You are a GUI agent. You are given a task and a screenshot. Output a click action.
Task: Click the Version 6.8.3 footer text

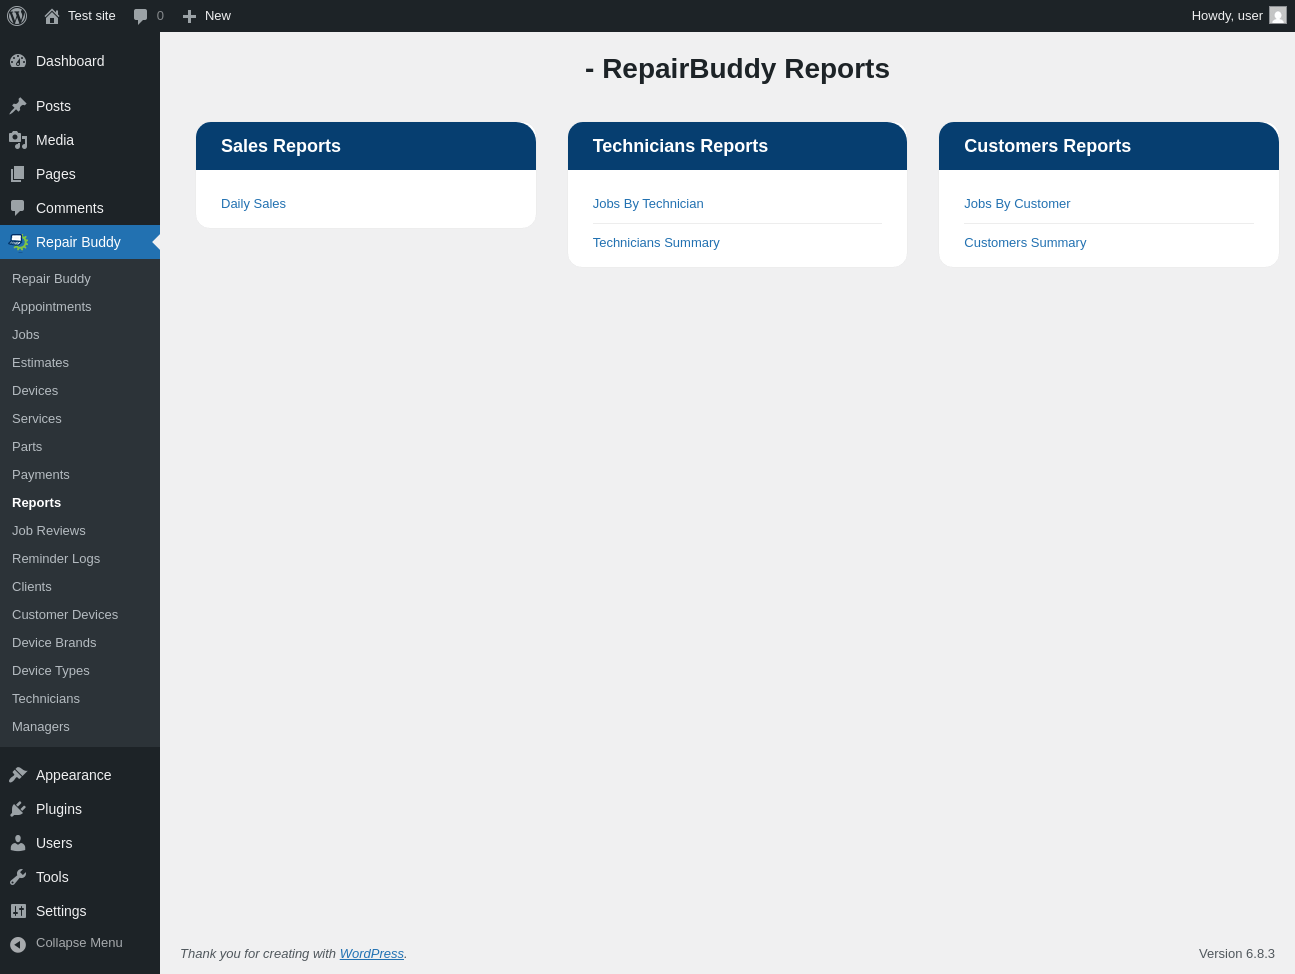coord(1237,954)
